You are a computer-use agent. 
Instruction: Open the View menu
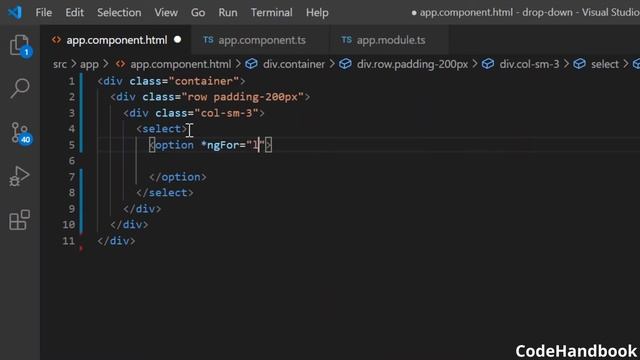(166, 13)
